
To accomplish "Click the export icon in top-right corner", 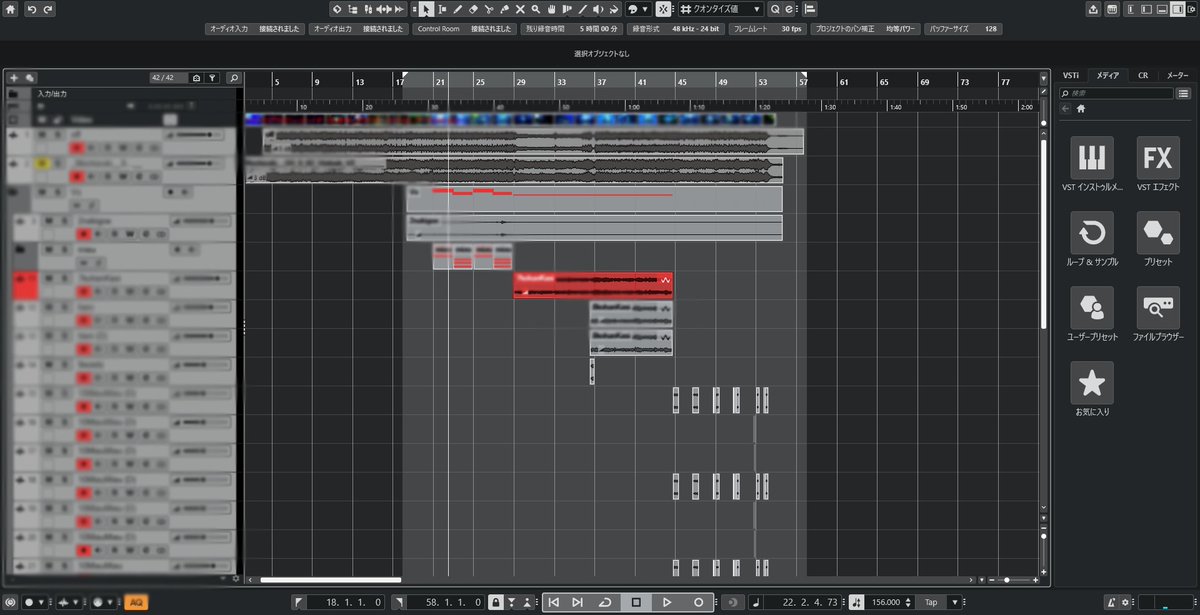I will tap(1093, 9).
